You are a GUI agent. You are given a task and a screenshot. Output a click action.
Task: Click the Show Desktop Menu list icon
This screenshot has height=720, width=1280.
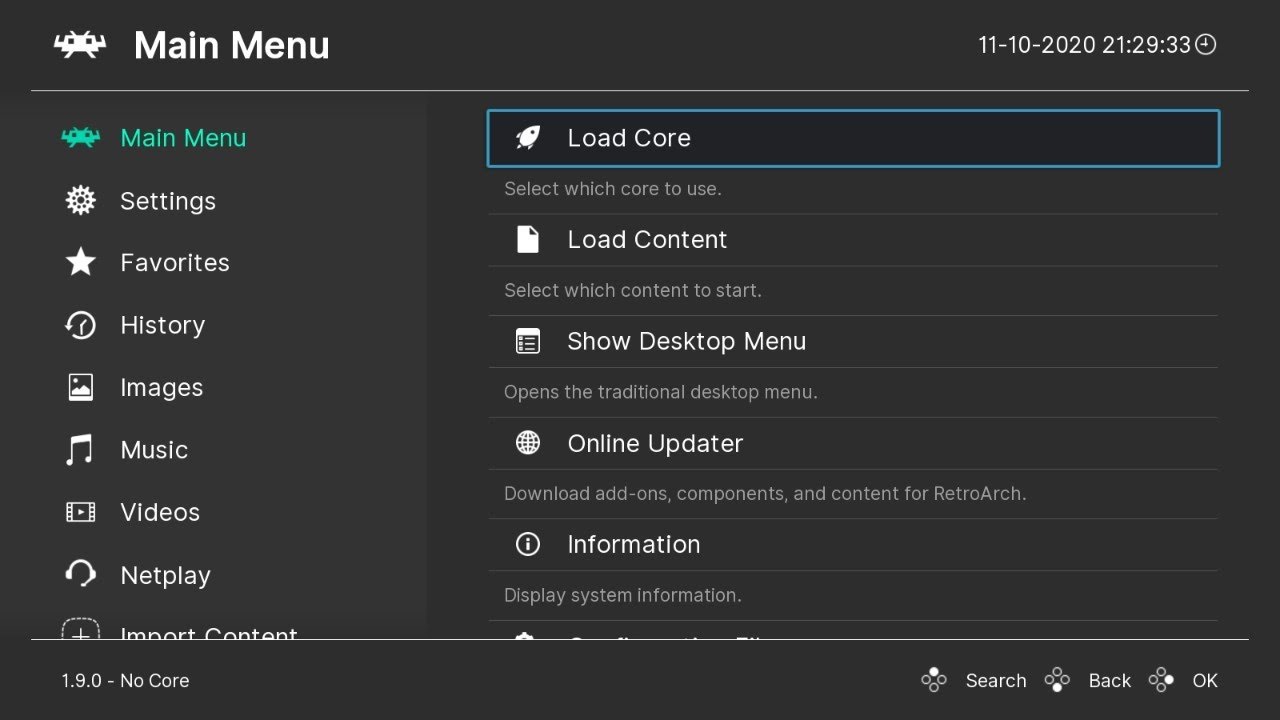click(528, 341)
